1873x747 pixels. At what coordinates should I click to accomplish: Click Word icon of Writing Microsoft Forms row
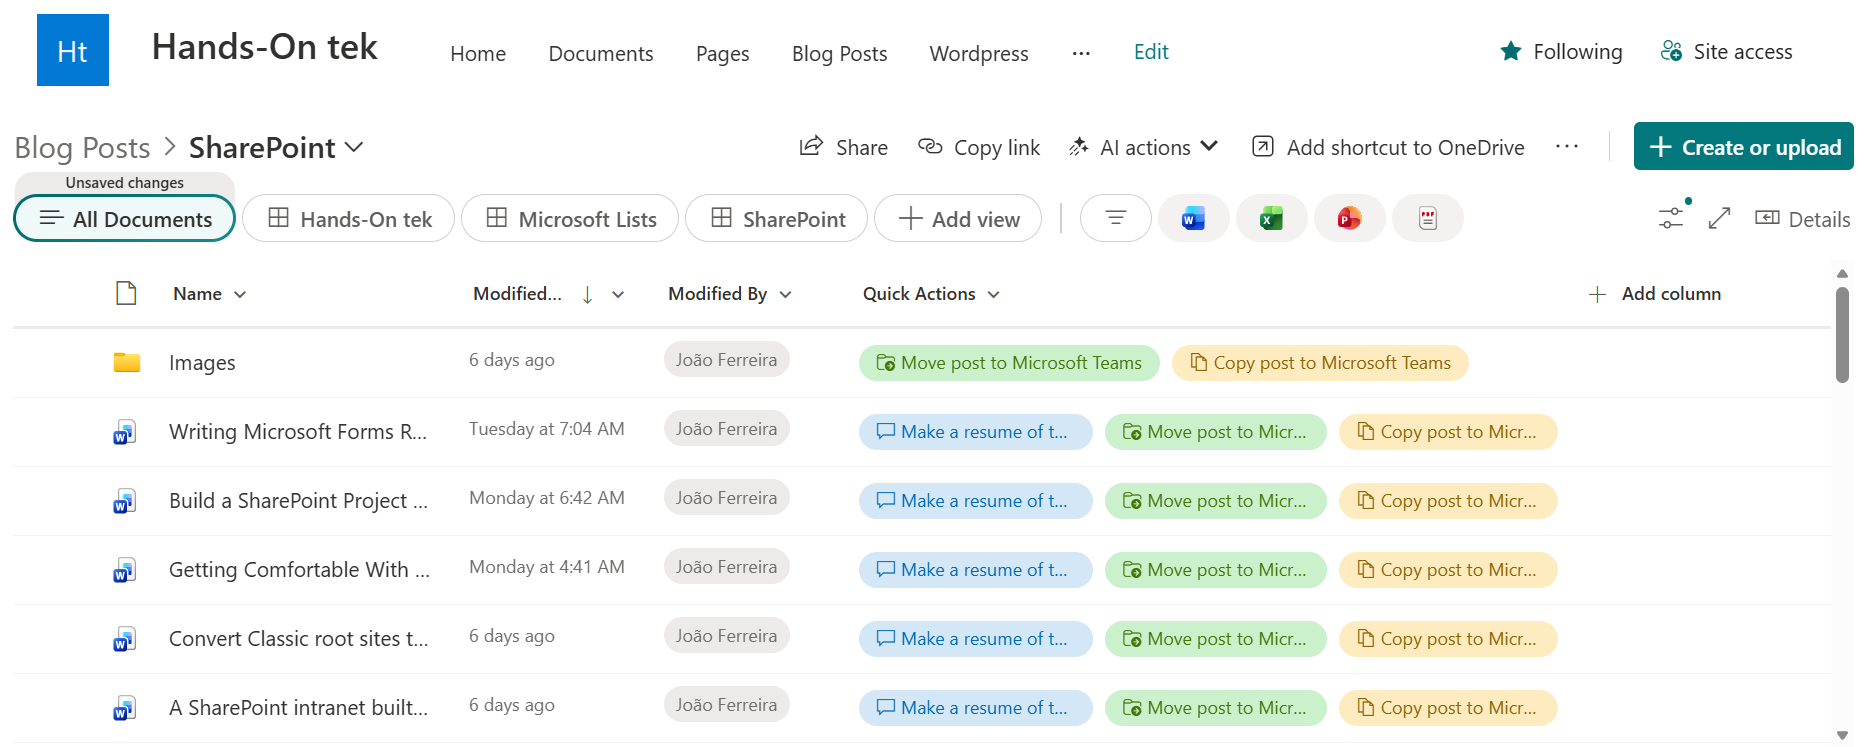[x=124, y=432]
